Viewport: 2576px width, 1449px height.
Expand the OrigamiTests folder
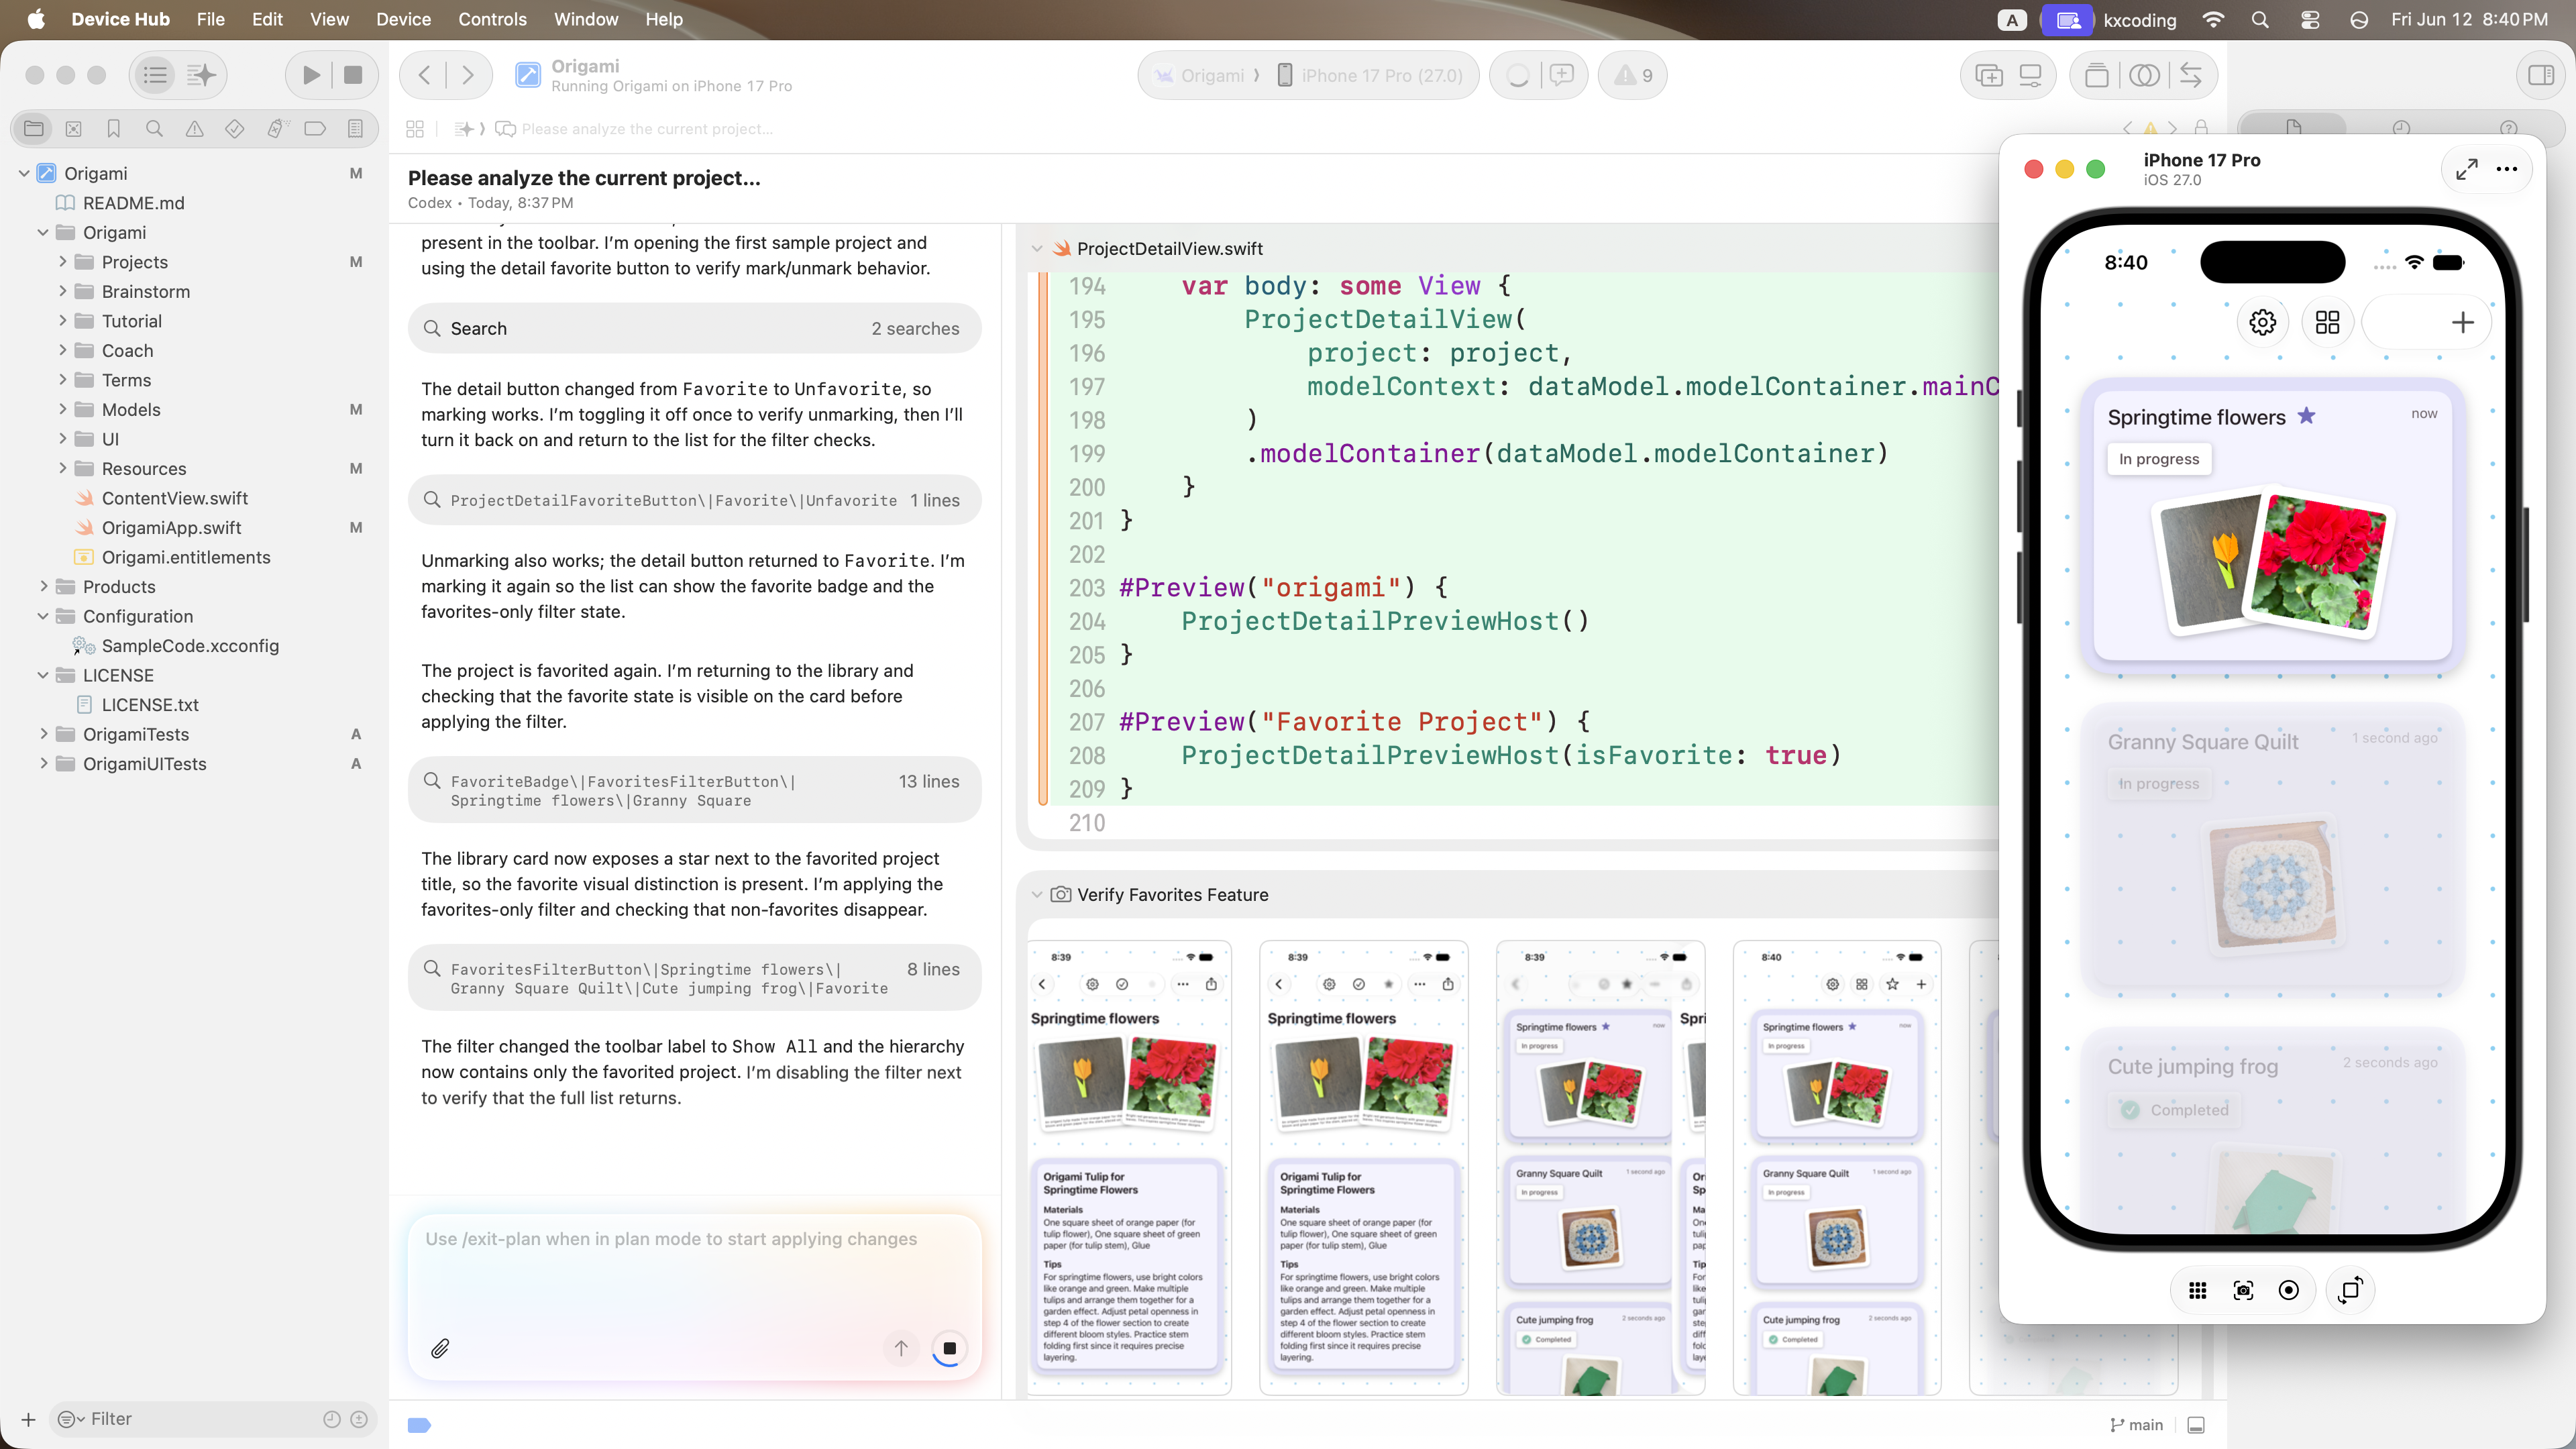point(43,734)
